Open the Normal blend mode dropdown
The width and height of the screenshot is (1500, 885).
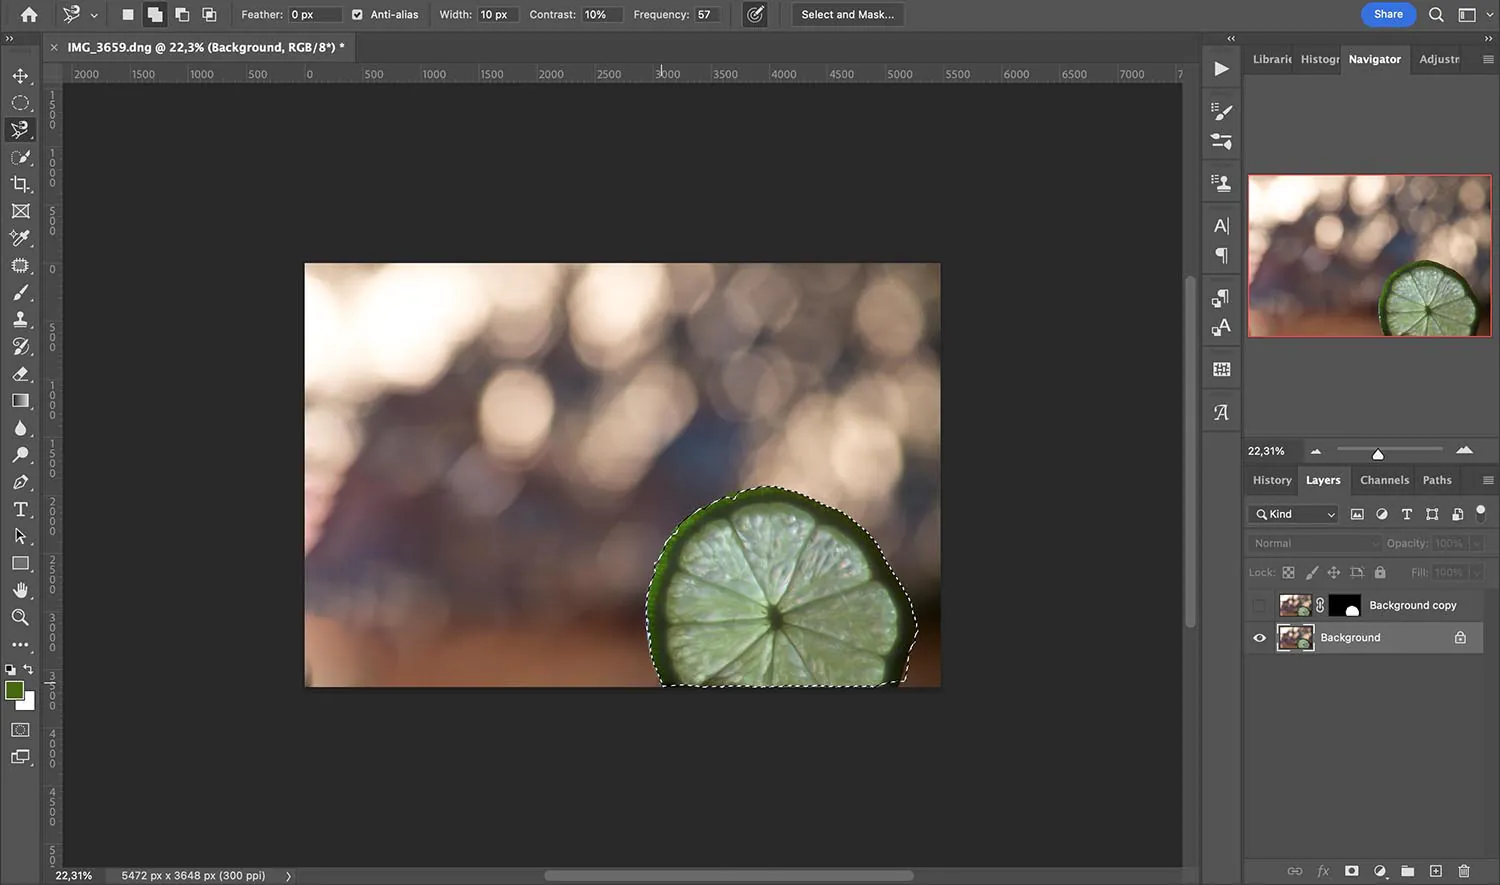coord(1315,543)
